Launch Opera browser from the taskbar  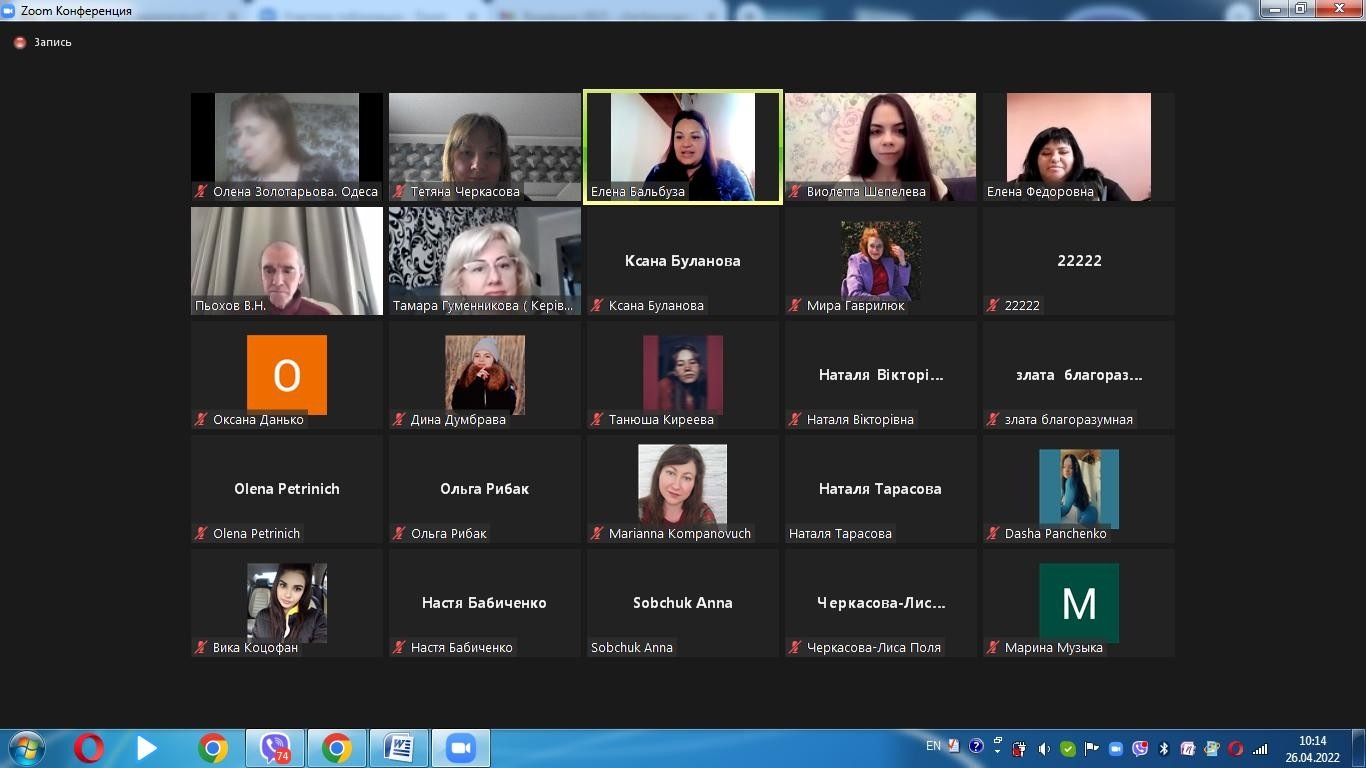click(88, 748)
